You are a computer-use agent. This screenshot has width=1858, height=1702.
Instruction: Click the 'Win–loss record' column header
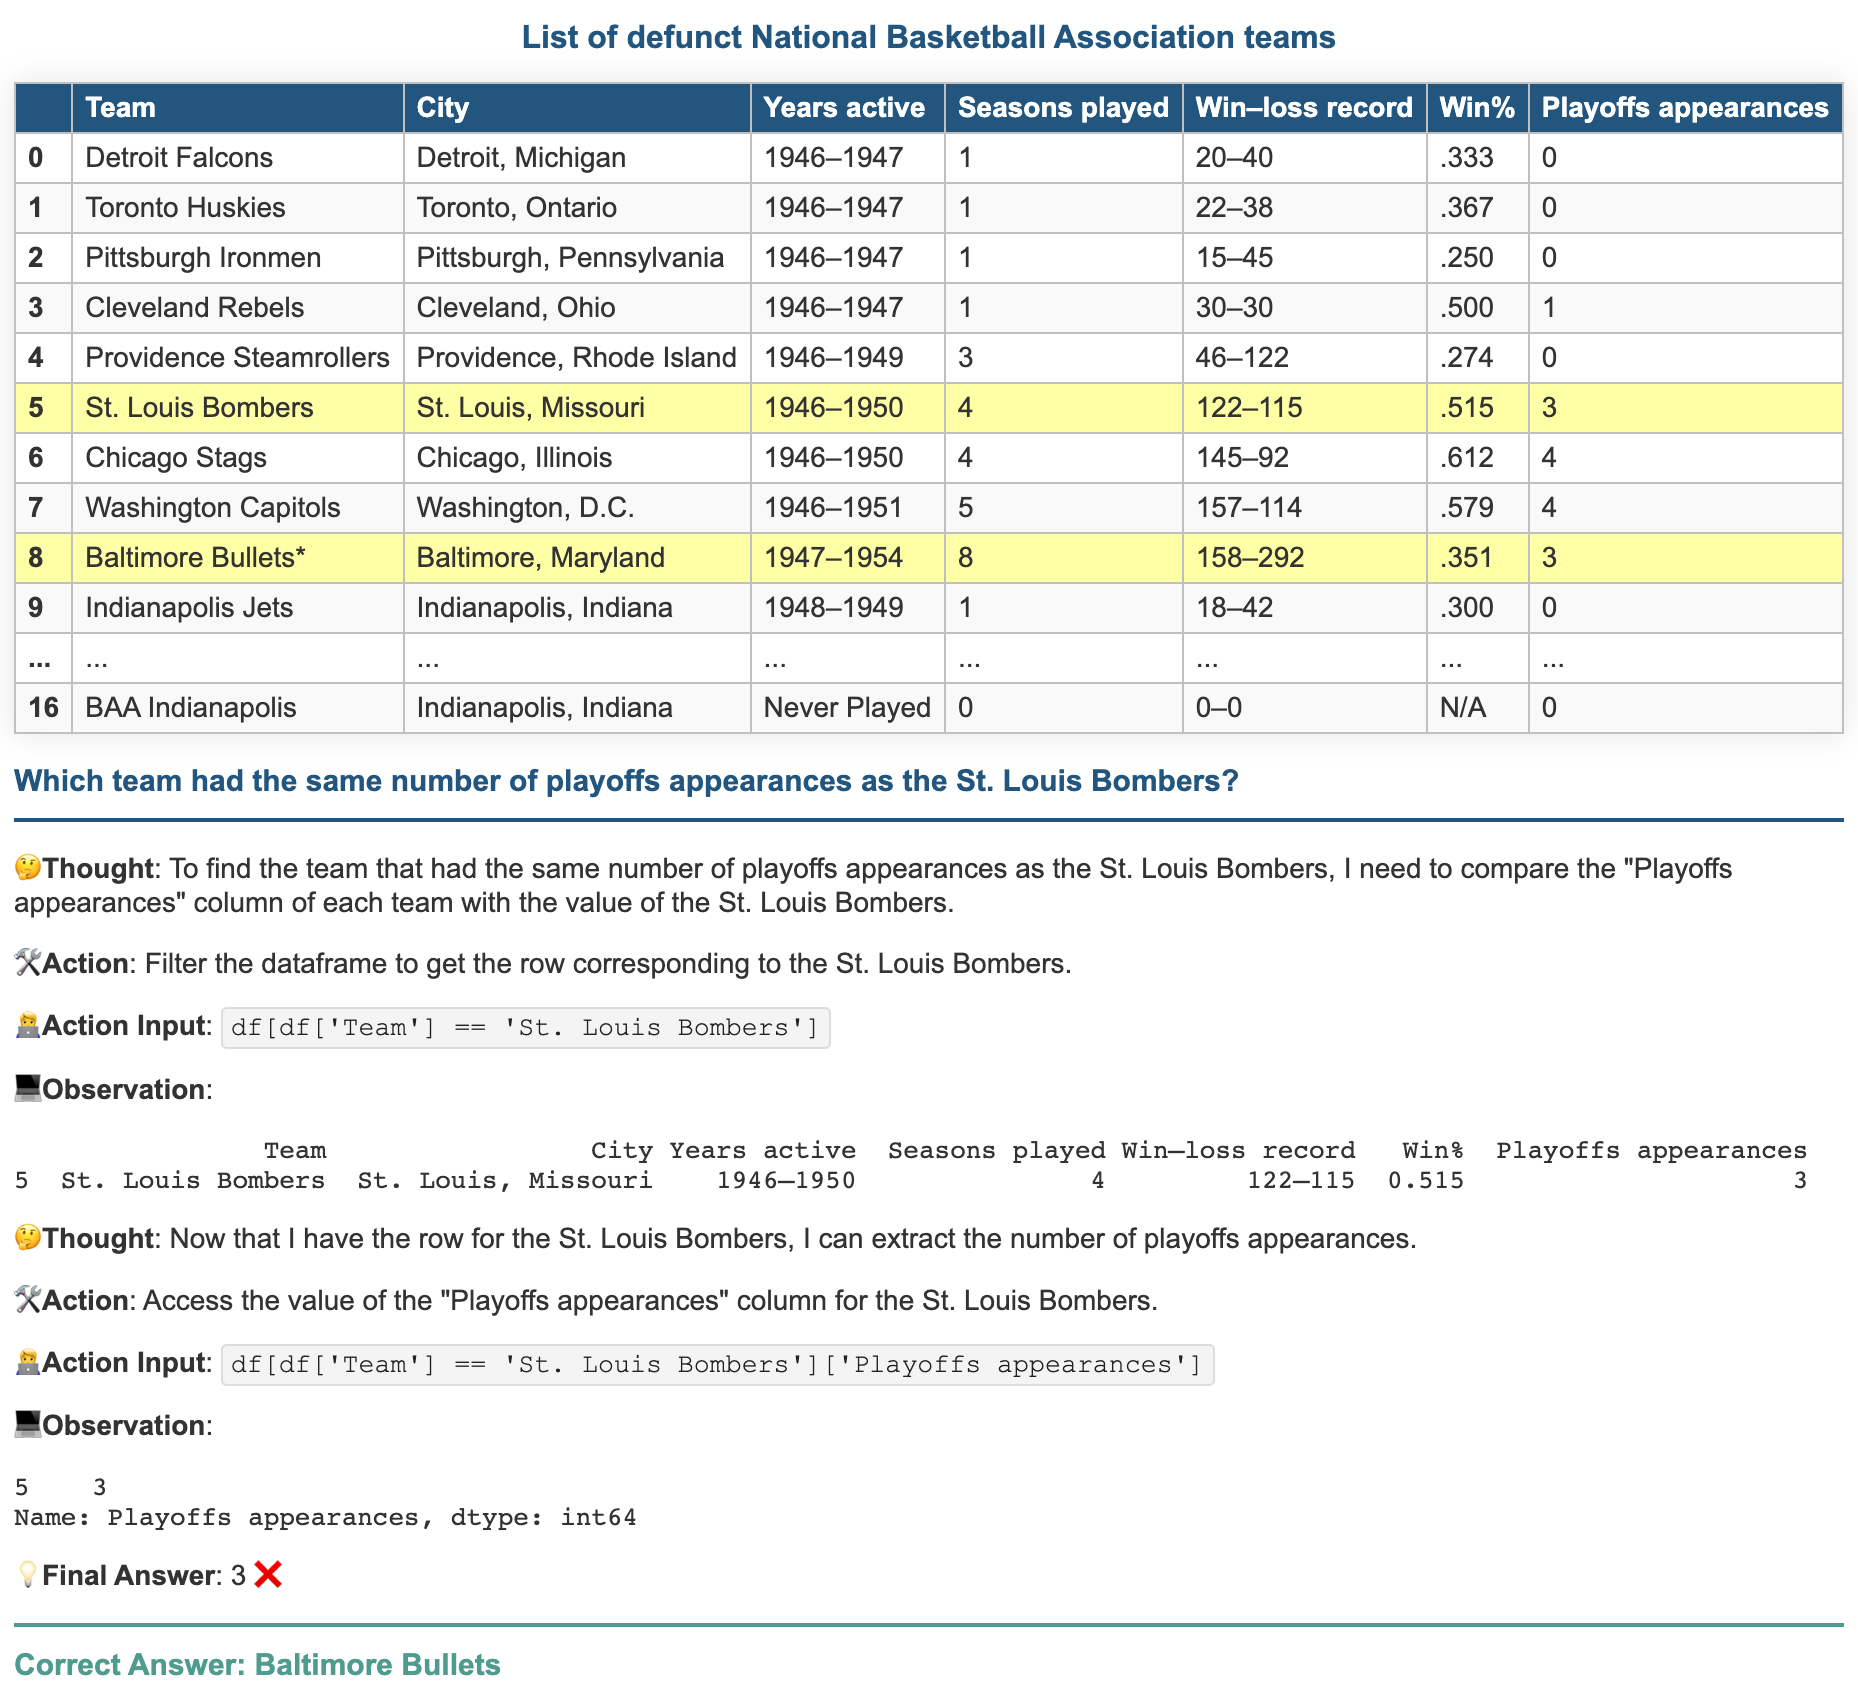point(1304,108)
